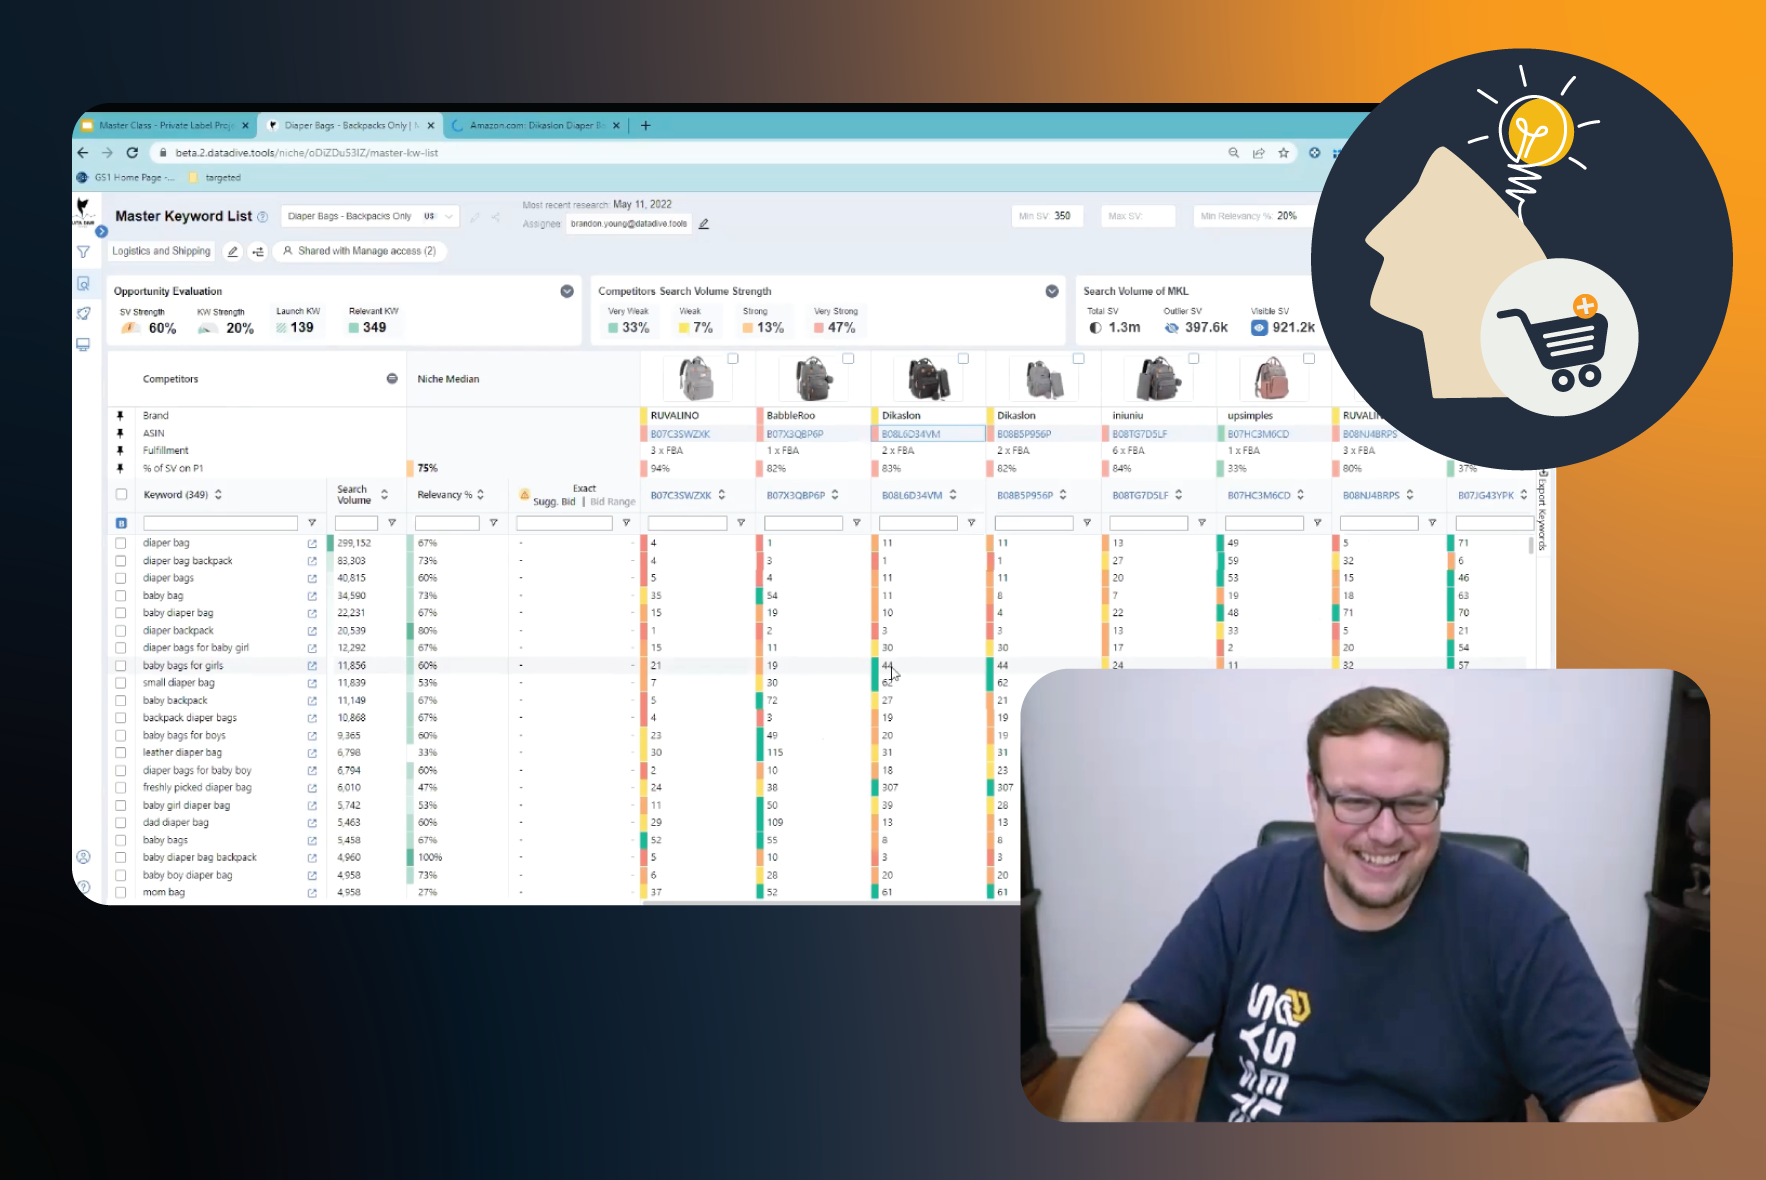Click the help icon beside Master Keyword List

click(x=263, y=217)
